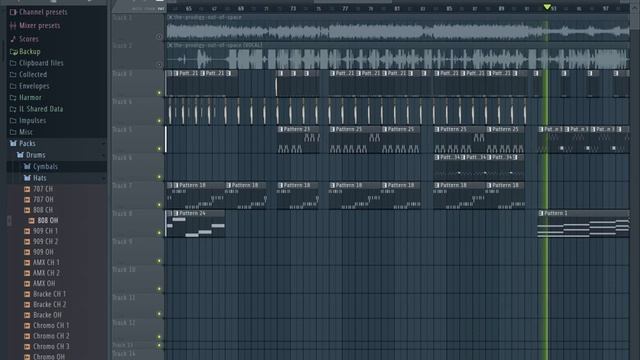Mute Track 6 with its green light
640x360 pixels.
[x=159, y=177]
